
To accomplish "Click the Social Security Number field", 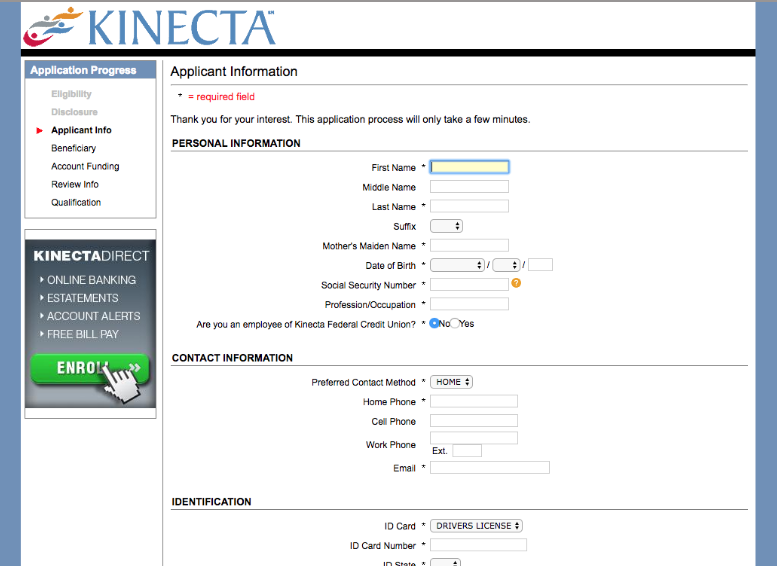I will pos(469,284).
